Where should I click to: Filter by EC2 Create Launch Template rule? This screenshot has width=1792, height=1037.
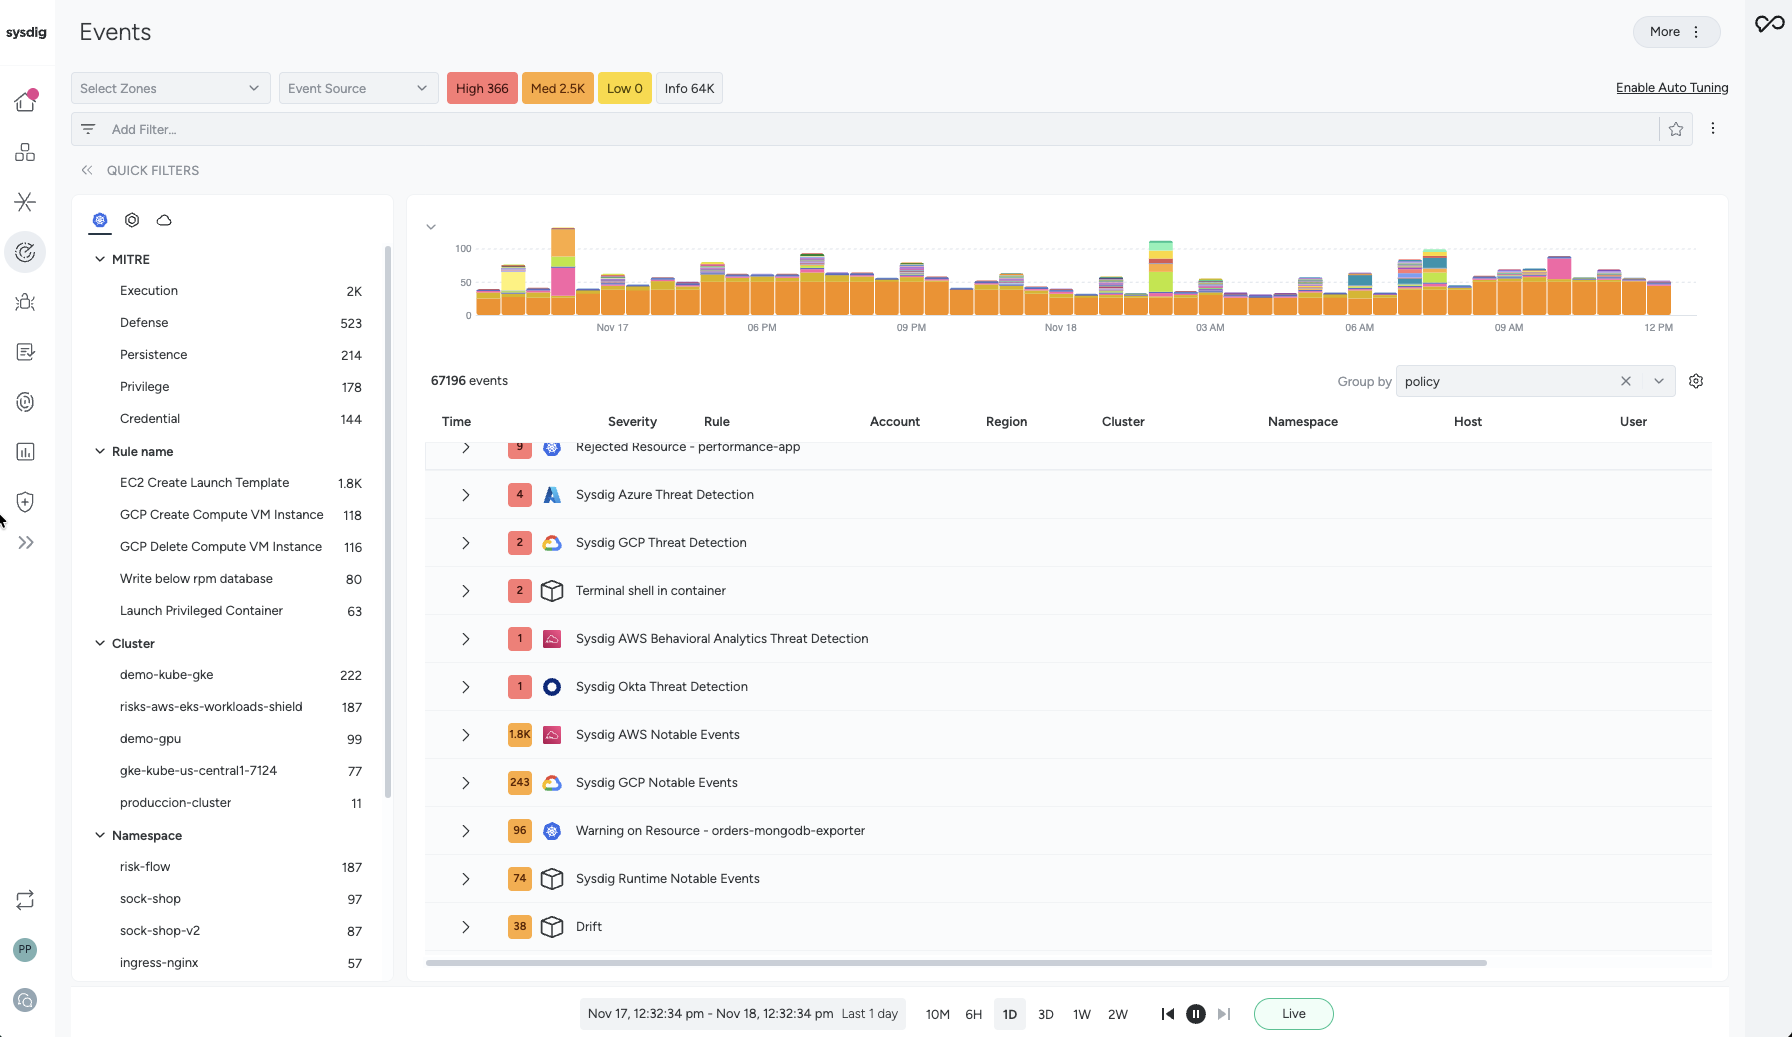click(x=204, y=483)
